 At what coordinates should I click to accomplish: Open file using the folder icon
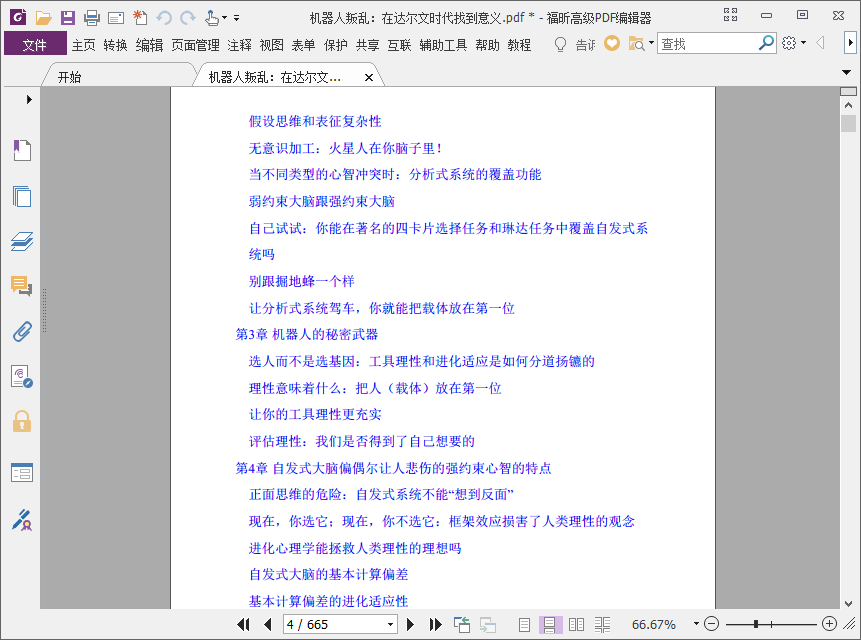[x=43, y=18]
